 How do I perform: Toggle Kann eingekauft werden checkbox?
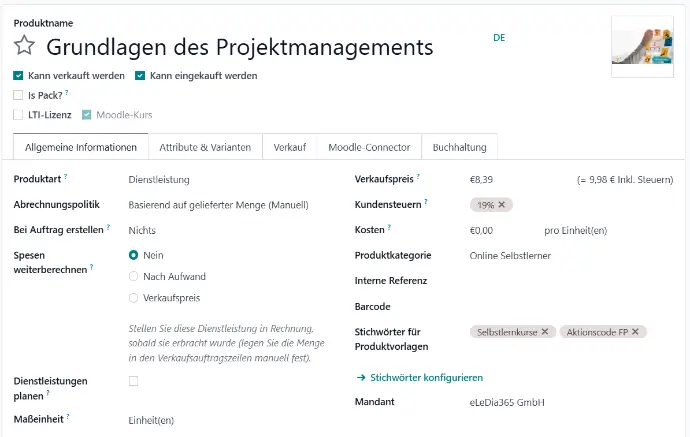click(x=140, y=76)
